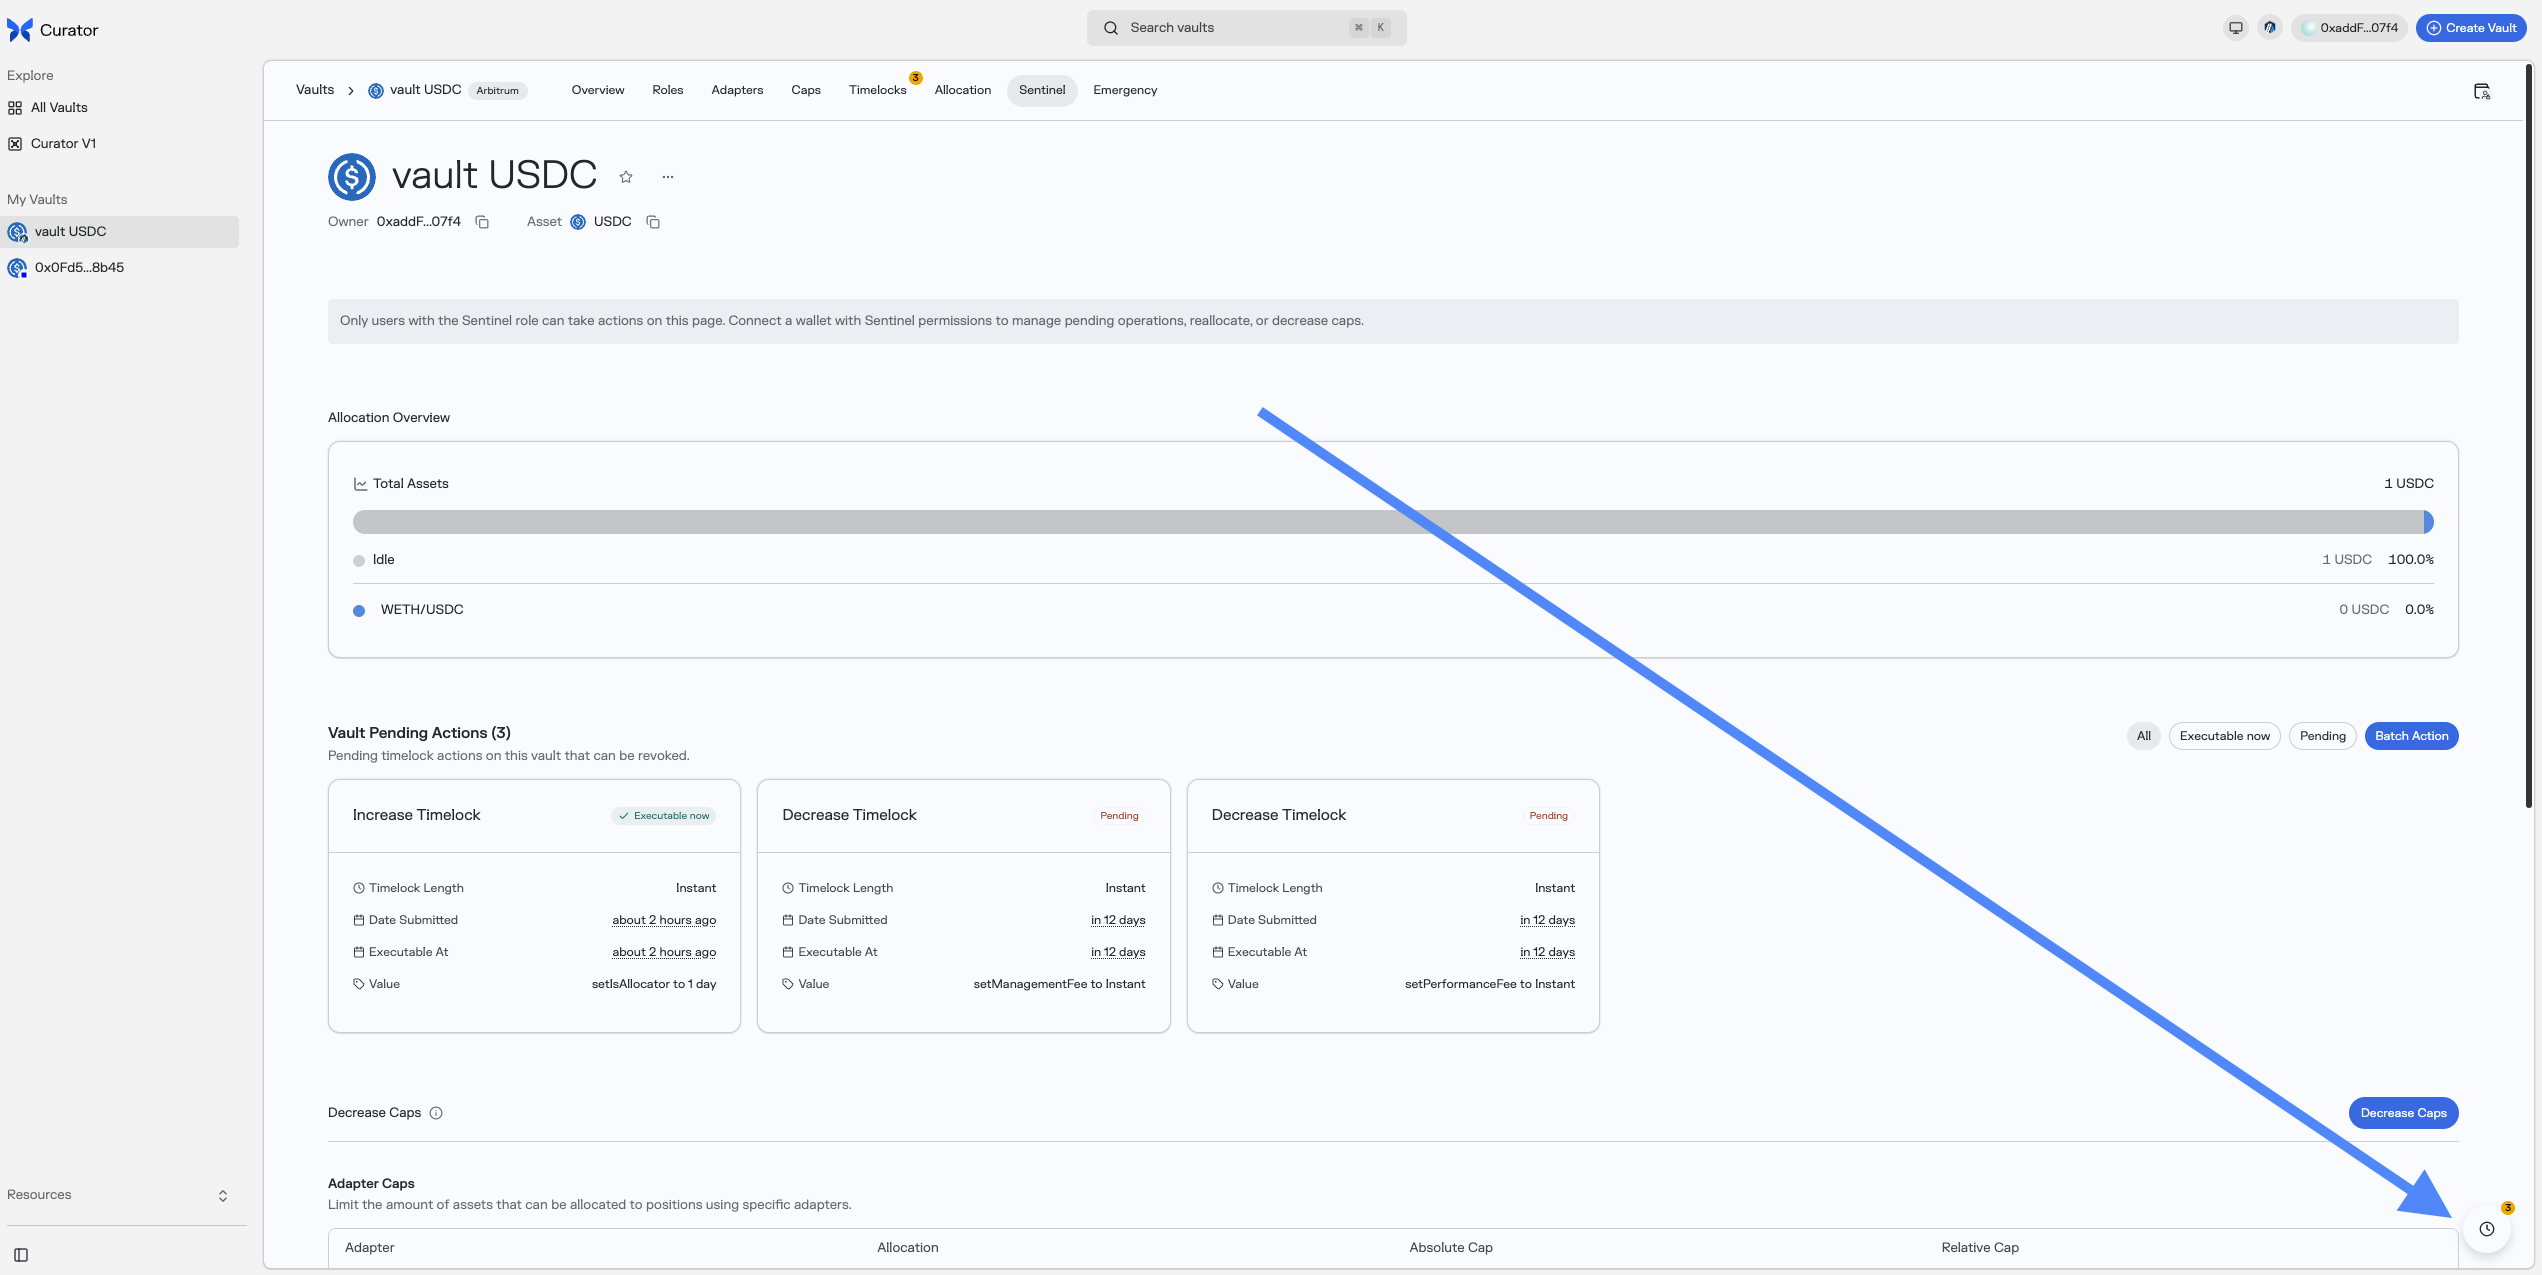Open the Arbitrum network selector icon

[2270, 28]
